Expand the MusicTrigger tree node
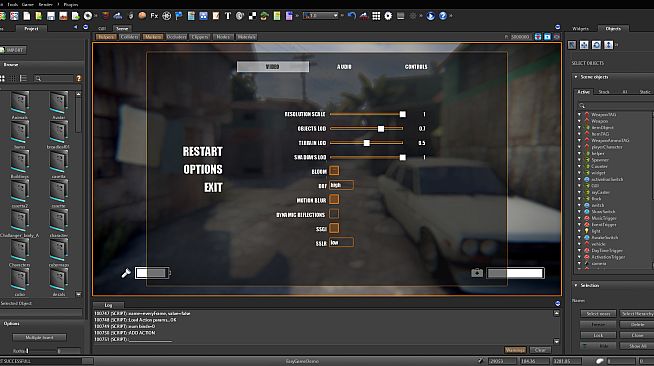Screen dimensions: 654x366 (579, 218)
